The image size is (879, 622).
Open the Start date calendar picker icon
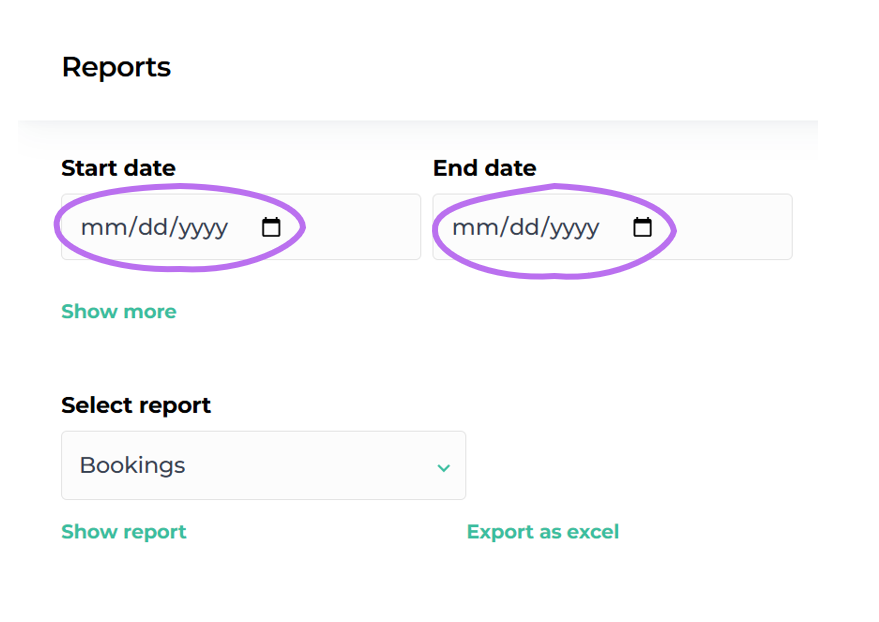point(271,228)
